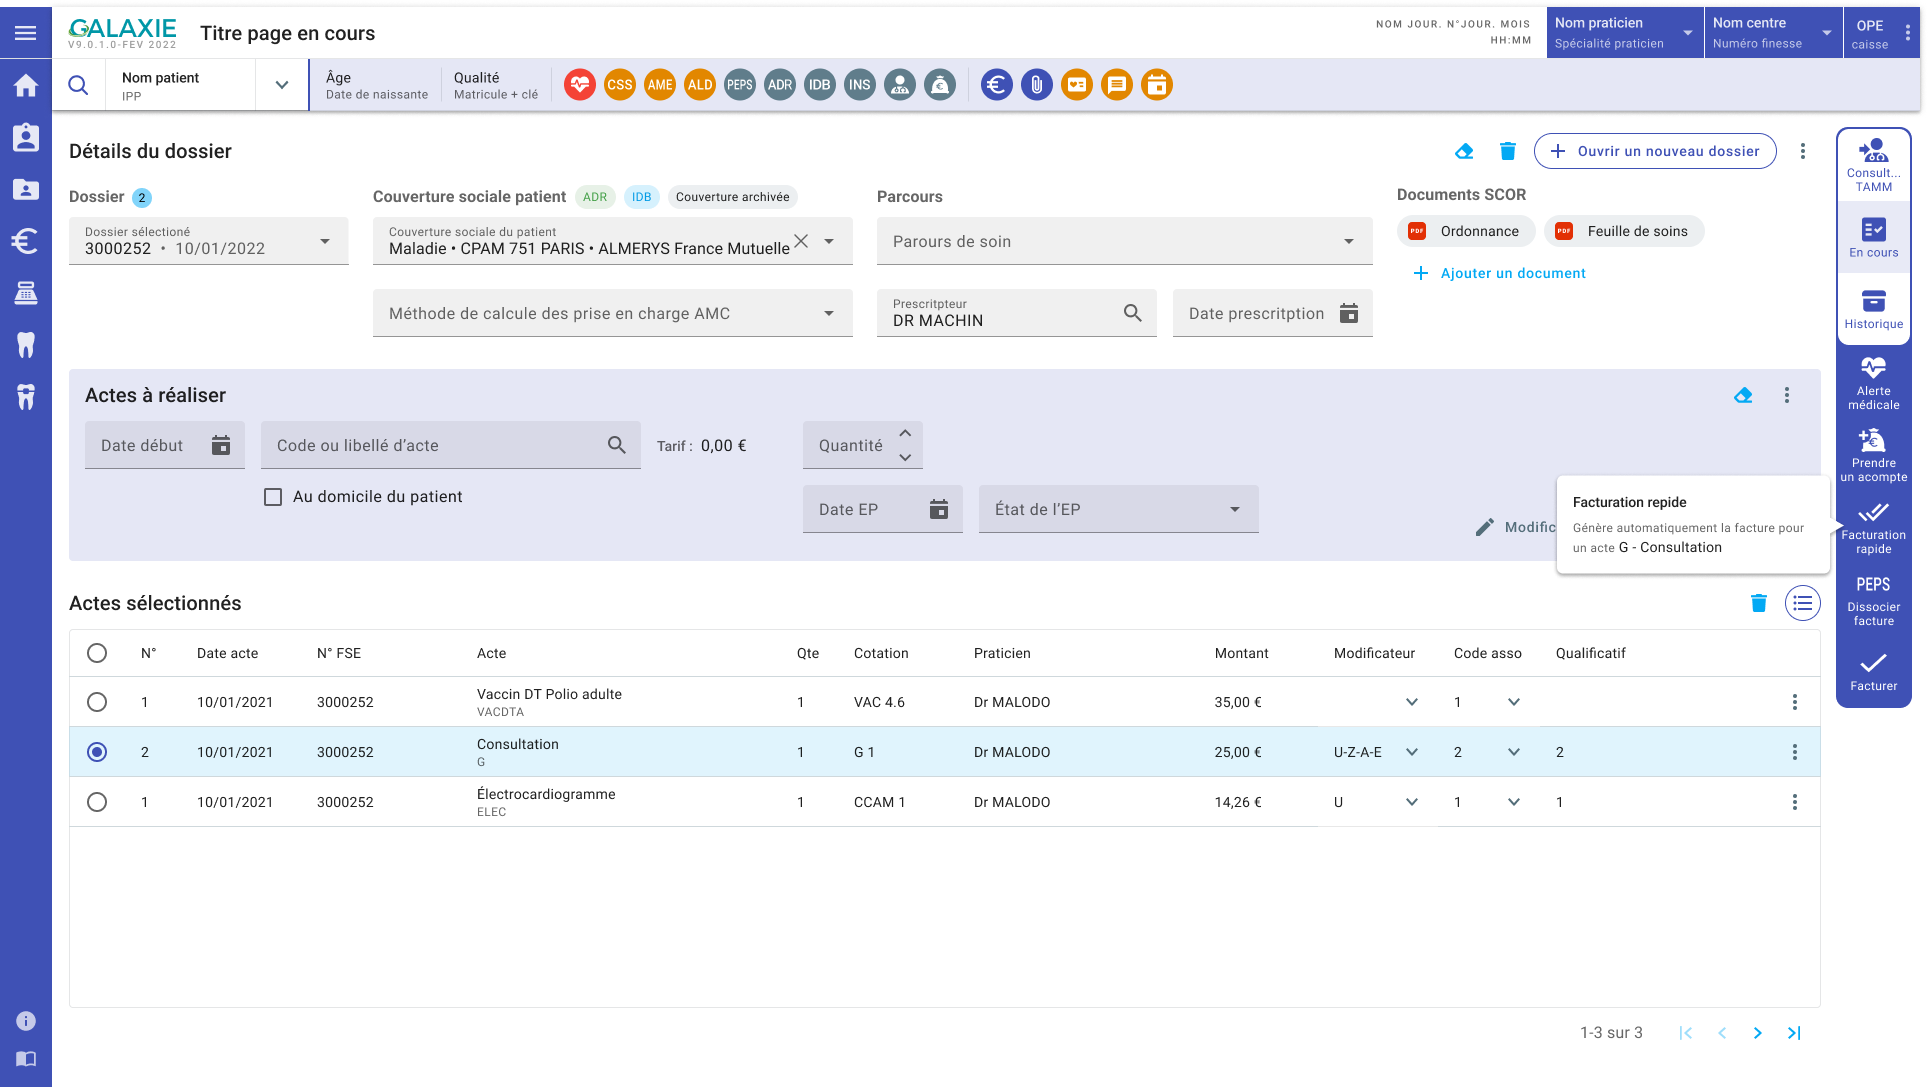The width and height of the screenshot is (1928, 1088).
Task: Click the home icon in left sidebar
Action: pyautogui.click(x=26, y=86)
